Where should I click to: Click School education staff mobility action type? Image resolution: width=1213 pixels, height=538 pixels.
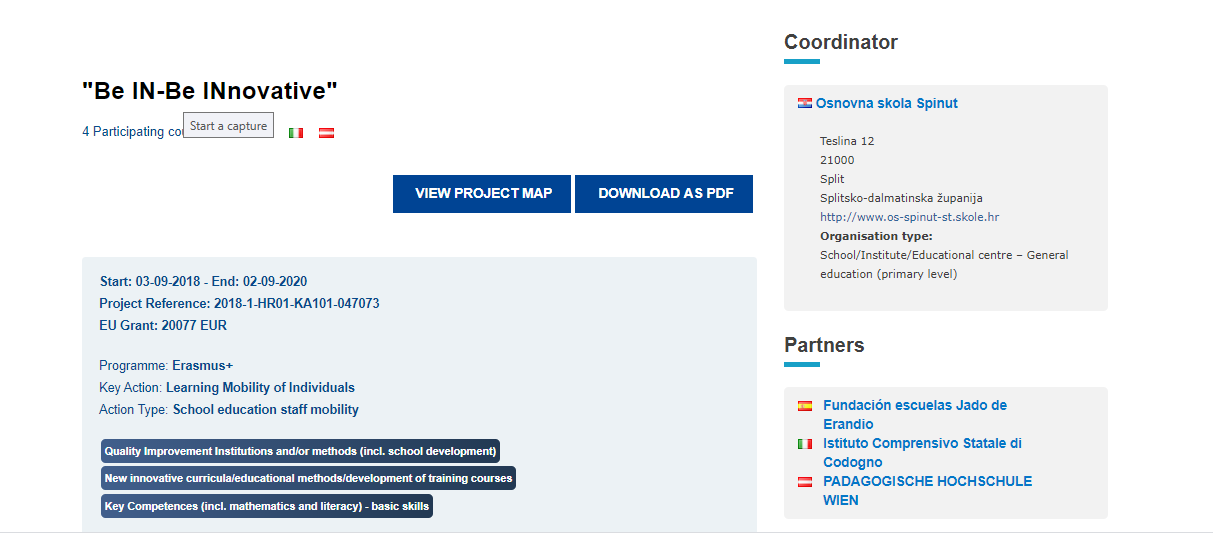(x=266, y=410)
